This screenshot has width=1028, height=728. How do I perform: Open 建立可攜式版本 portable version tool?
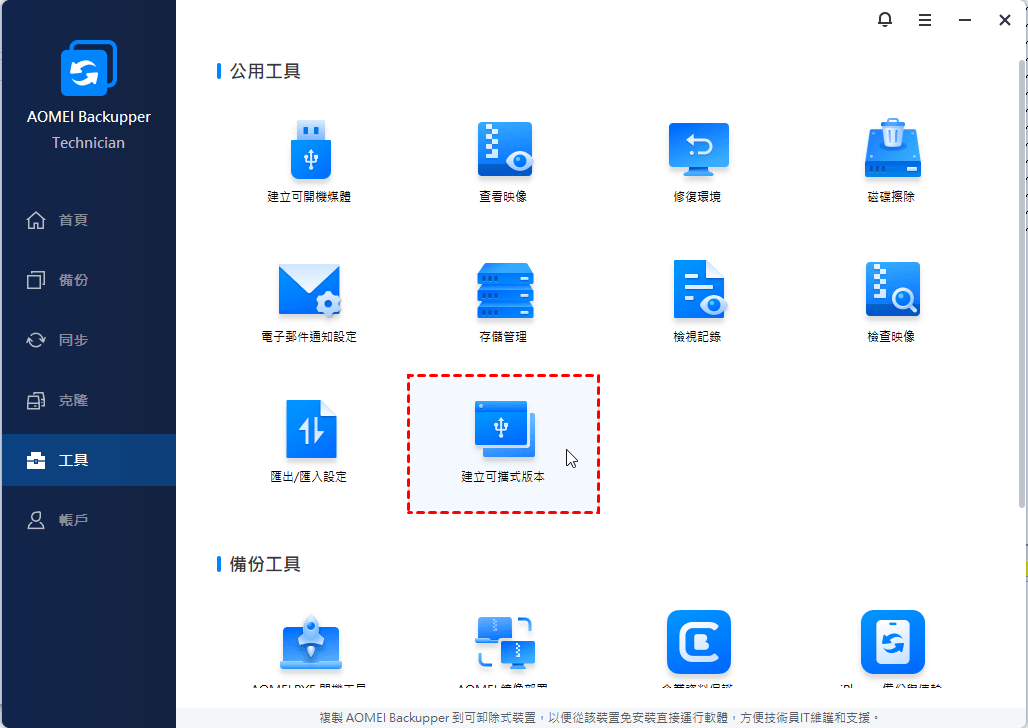coord(504,443)
